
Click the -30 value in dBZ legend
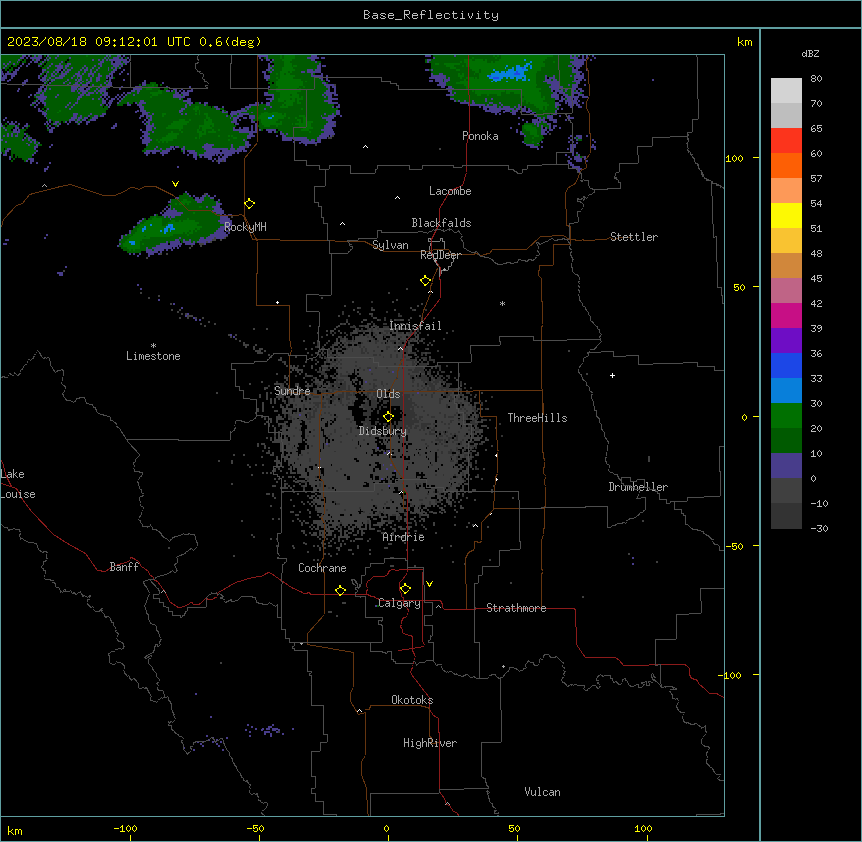[x=819, y=529]
